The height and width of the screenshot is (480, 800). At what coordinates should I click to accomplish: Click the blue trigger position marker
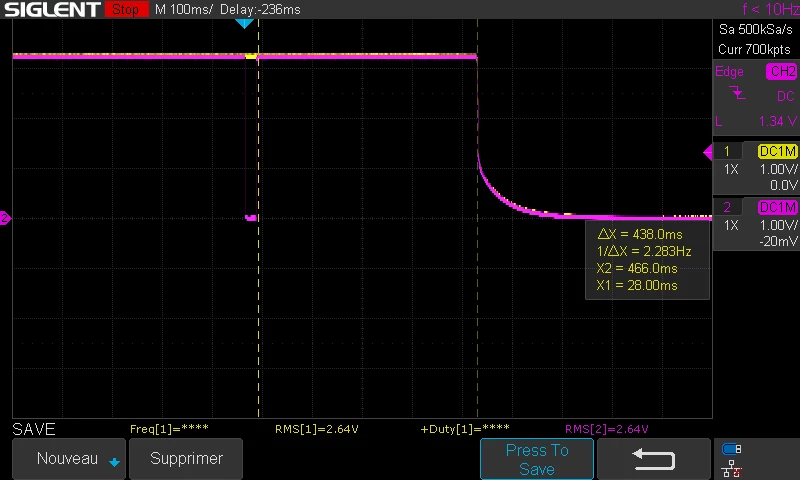(244, 23)
